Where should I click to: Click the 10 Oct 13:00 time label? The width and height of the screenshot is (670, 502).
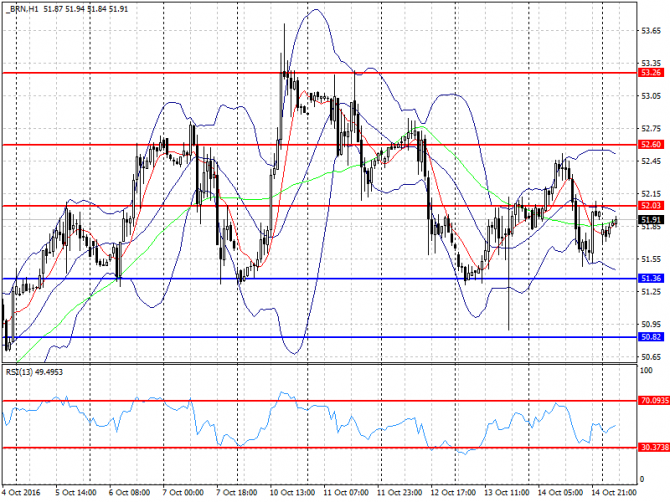[292, 493]
